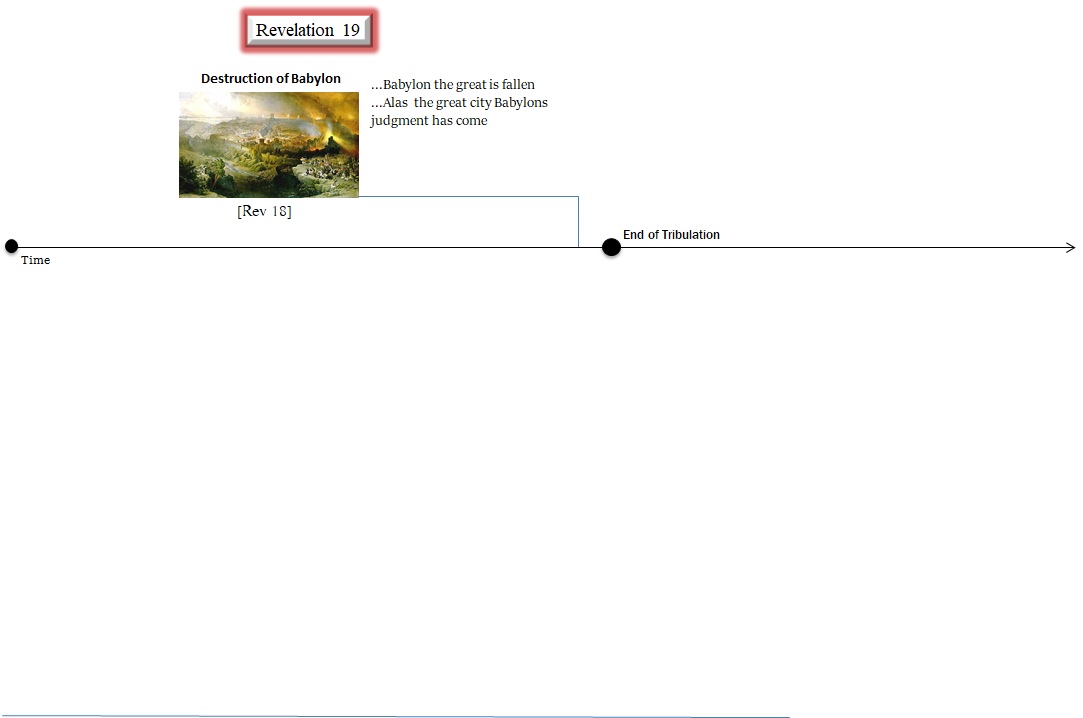Click the burning Babylon painting image

tap(268, 144)
